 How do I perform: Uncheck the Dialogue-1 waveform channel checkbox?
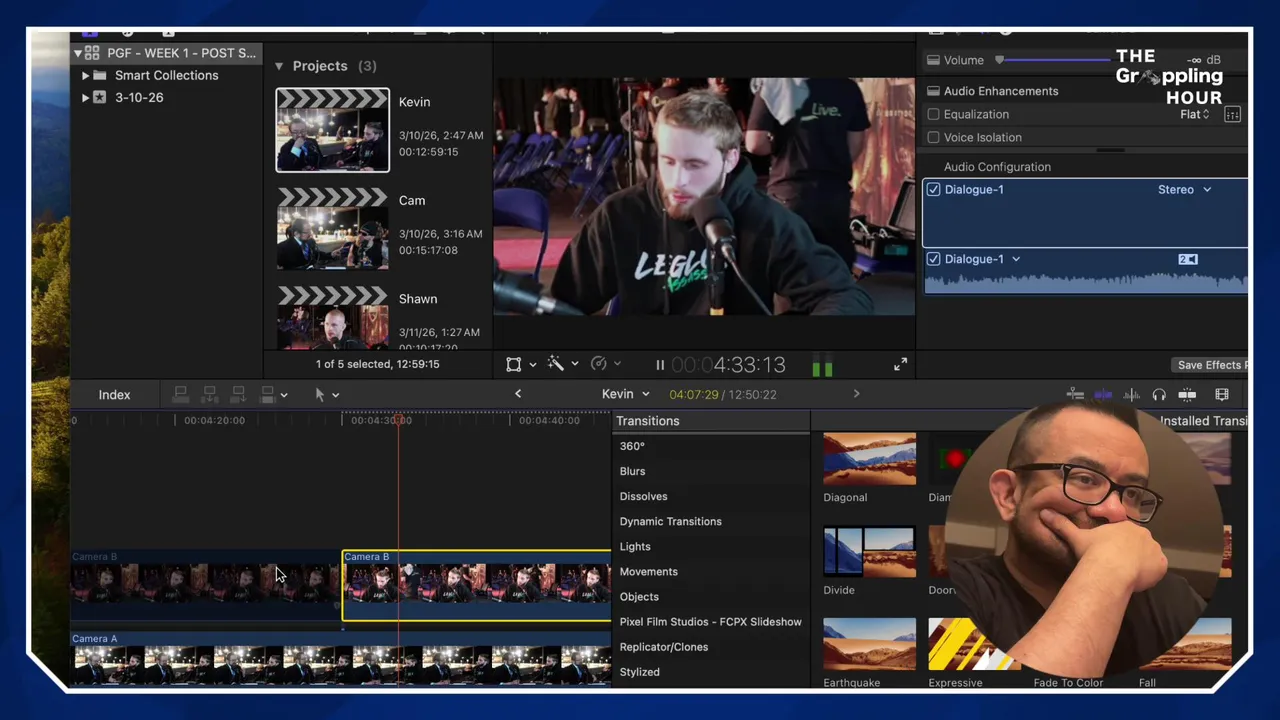933,259
